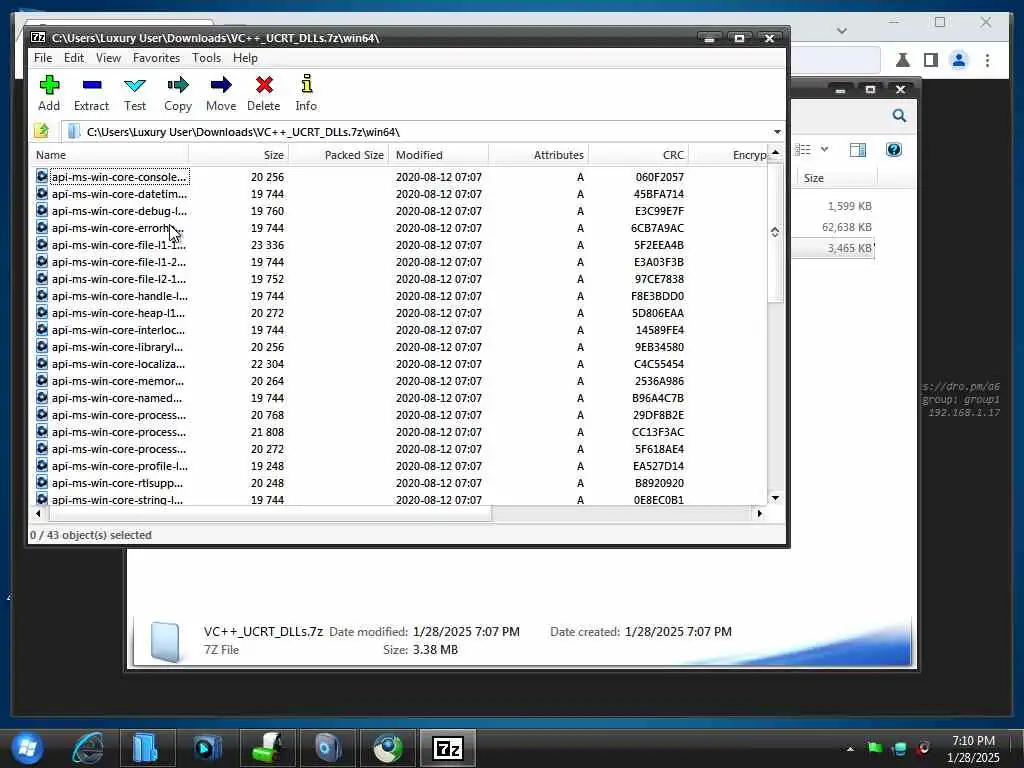Go up one folder level icon
1024x768 pixels.
click(x=42, y=131)
